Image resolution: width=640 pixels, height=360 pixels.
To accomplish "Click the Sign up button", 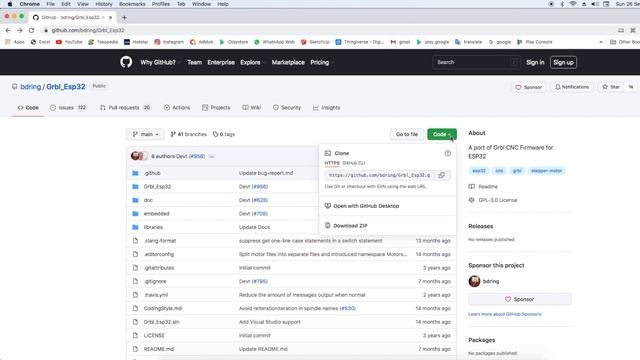I will coord(563,62).
